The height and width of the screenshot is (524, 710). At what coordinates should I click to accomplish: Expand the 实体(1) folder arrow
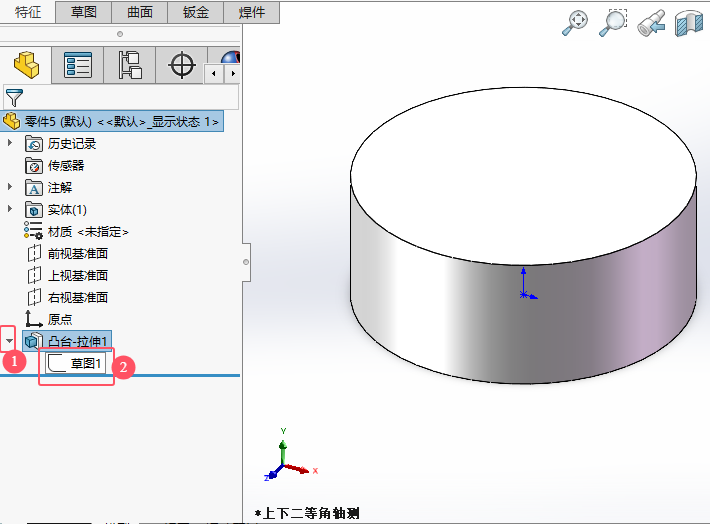tap(10, 209)
